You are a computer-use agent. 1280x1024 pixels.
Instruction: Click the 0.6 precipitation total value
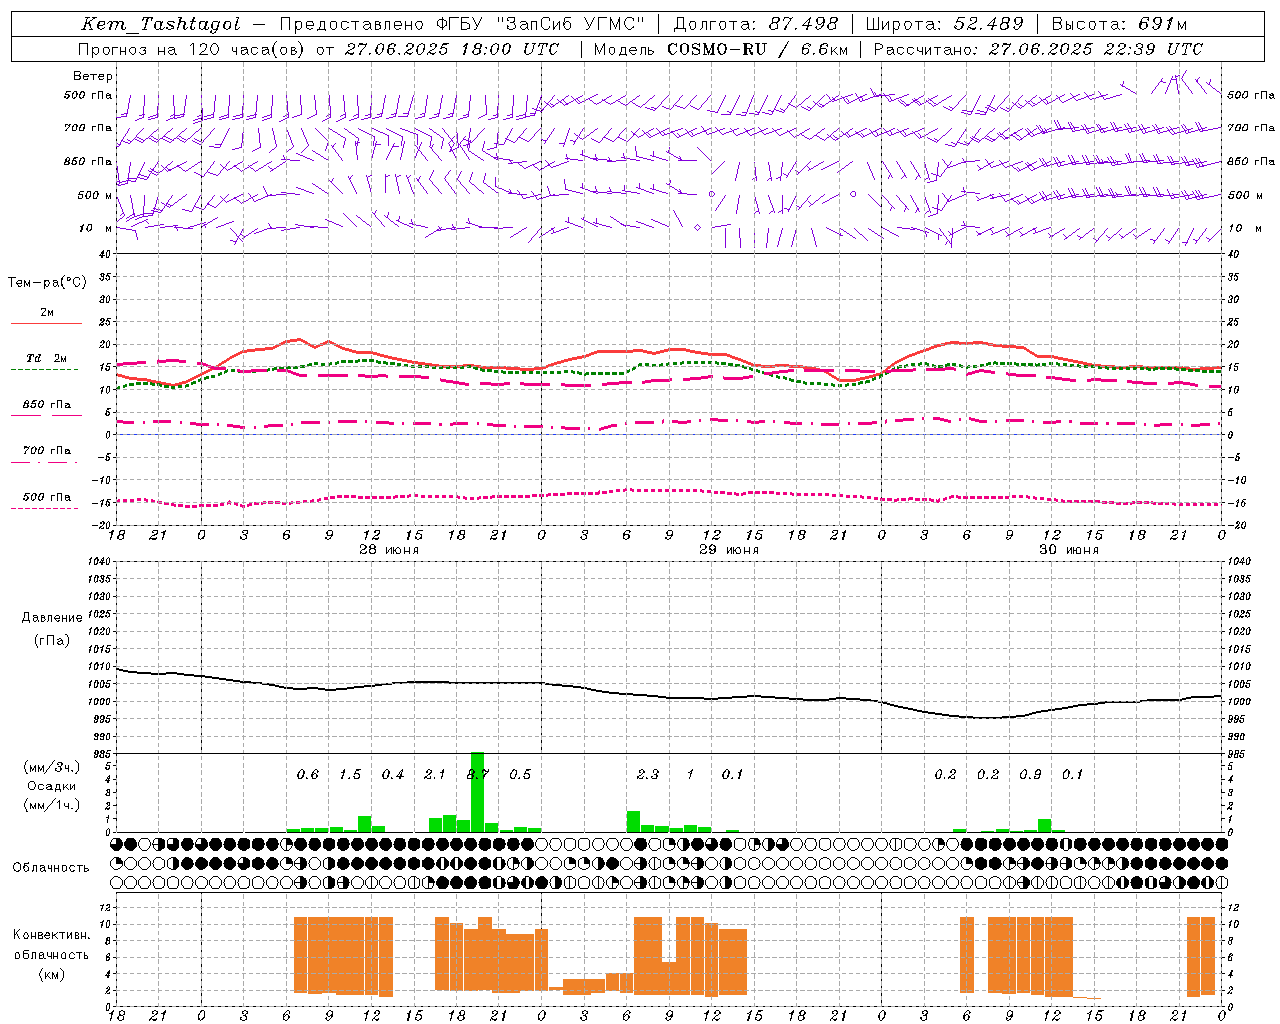click(x=308, y=774)
